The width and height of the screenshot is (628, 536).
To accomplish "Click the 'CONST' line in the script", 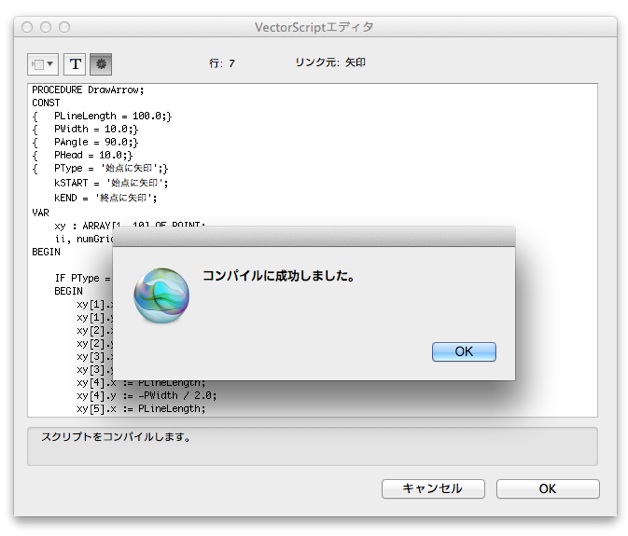I will point(46,103).
